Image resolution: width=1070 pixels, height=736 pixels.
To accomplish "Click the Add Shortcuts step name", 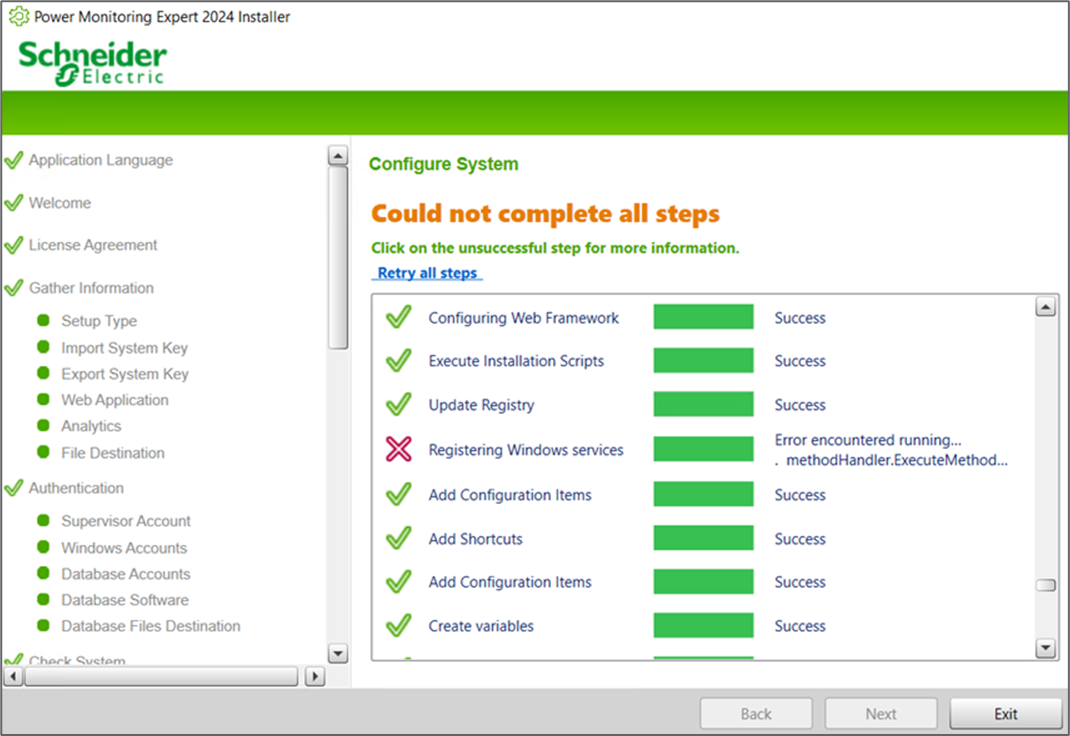I will 475,539.
